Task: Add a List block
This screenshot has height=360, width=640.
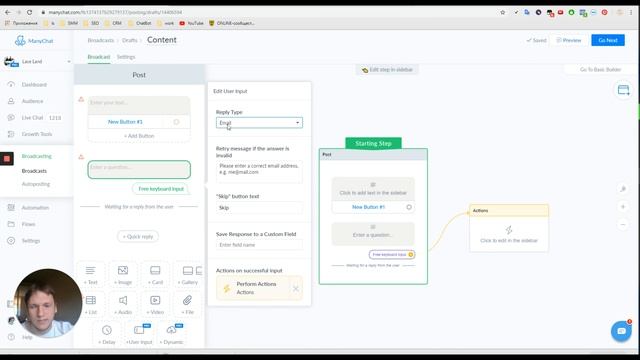Action: (91, 304)
